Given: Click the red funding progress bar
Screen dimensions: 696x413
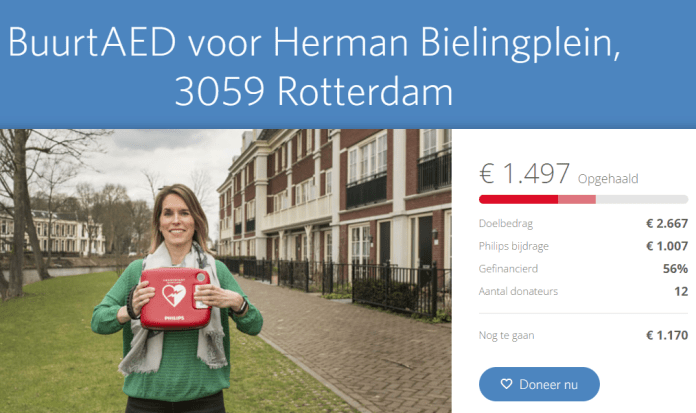Looking at the screenshot, I should [518, 199].
